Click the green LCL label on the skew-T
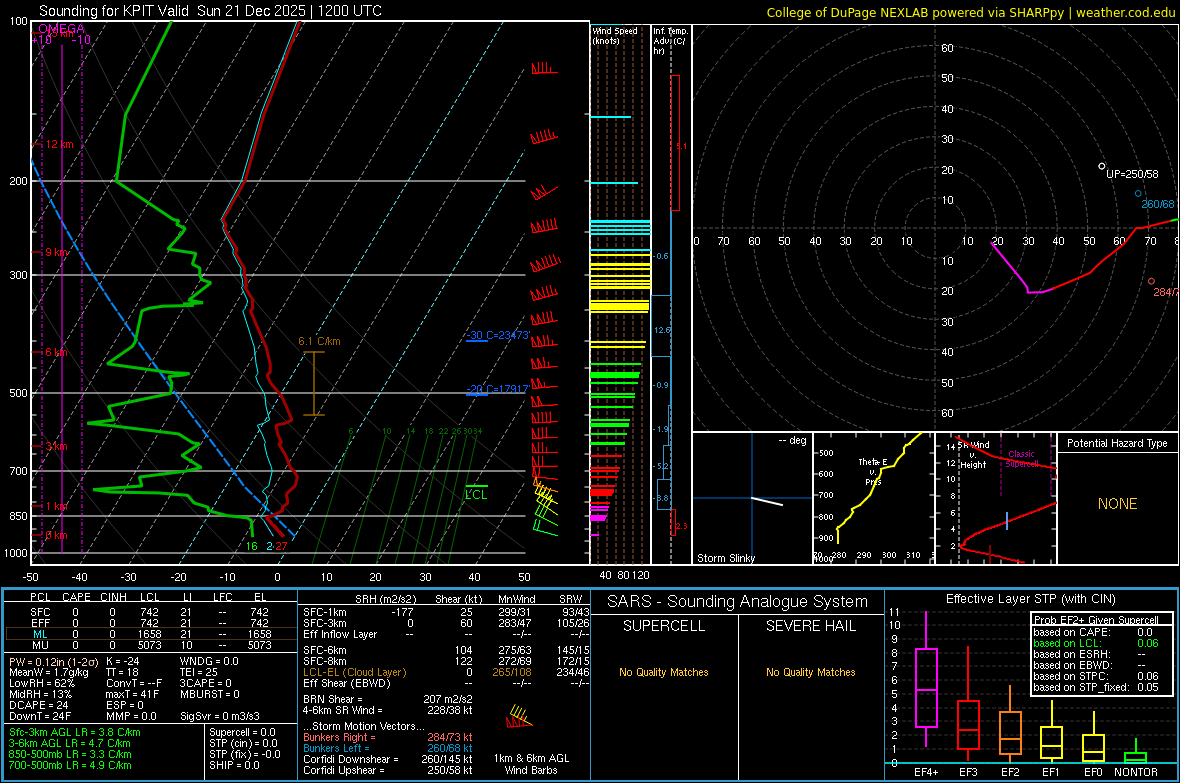The image size is (1180, 783). click(476, 495)
